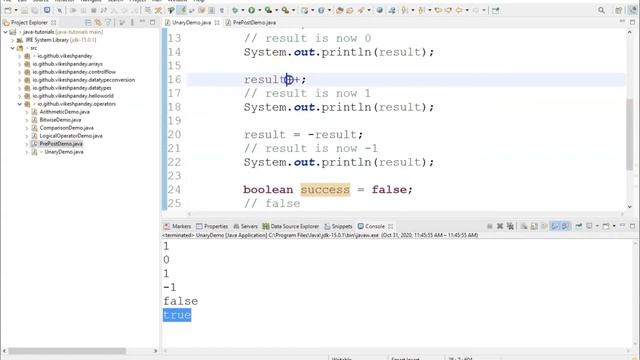Click the Debug bug icon in the toolbar

235,10
